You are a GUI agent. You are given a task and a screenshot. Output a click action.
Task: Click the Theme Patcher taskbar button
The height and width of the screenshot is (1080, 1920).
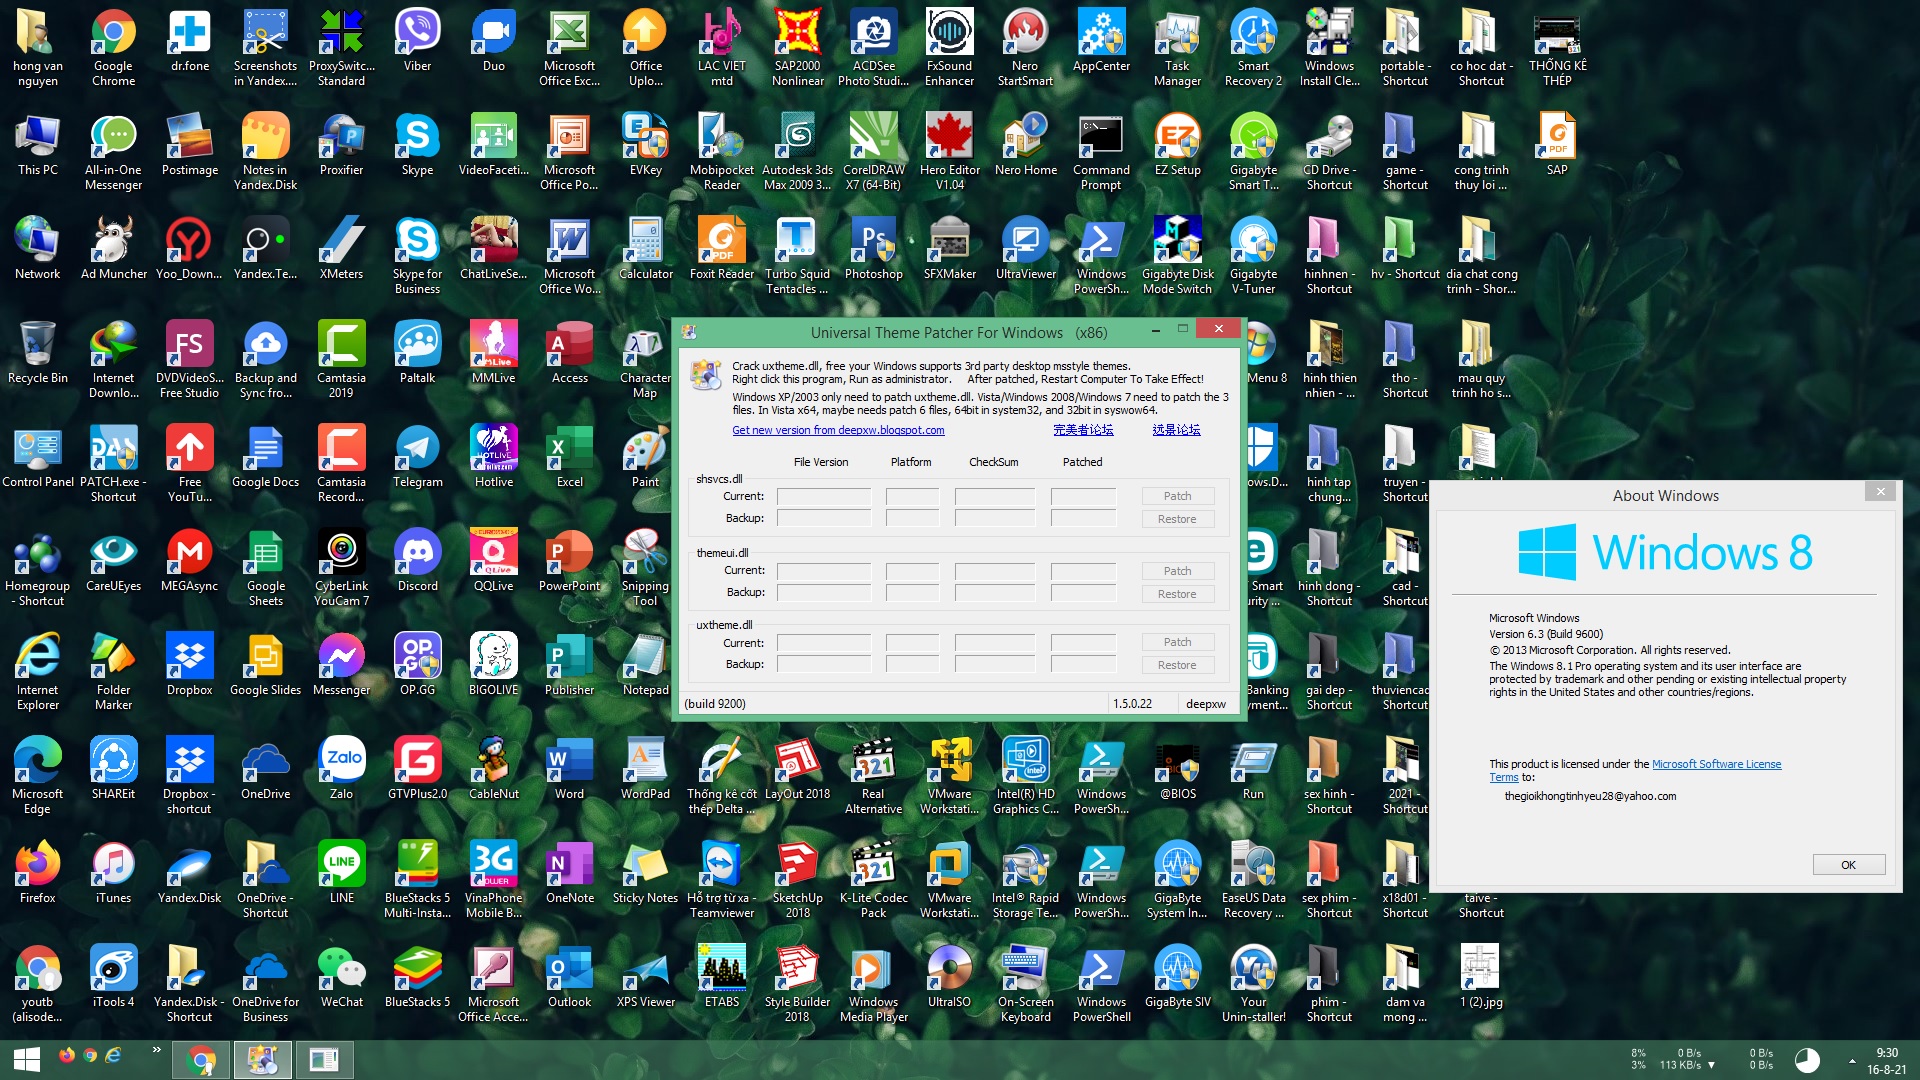[x=263, y=1059]
